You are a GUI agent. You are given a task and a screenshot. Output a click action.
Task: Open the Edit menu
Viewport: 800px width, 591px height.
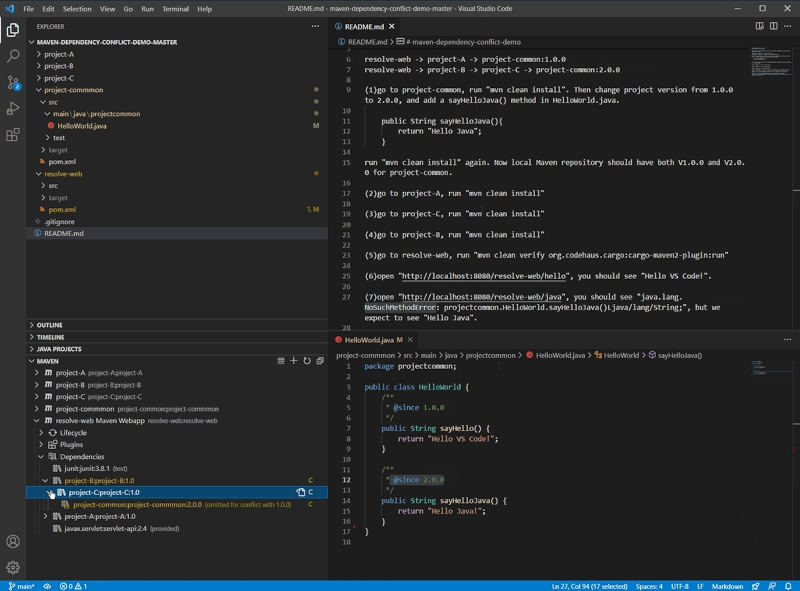point(48,9)
